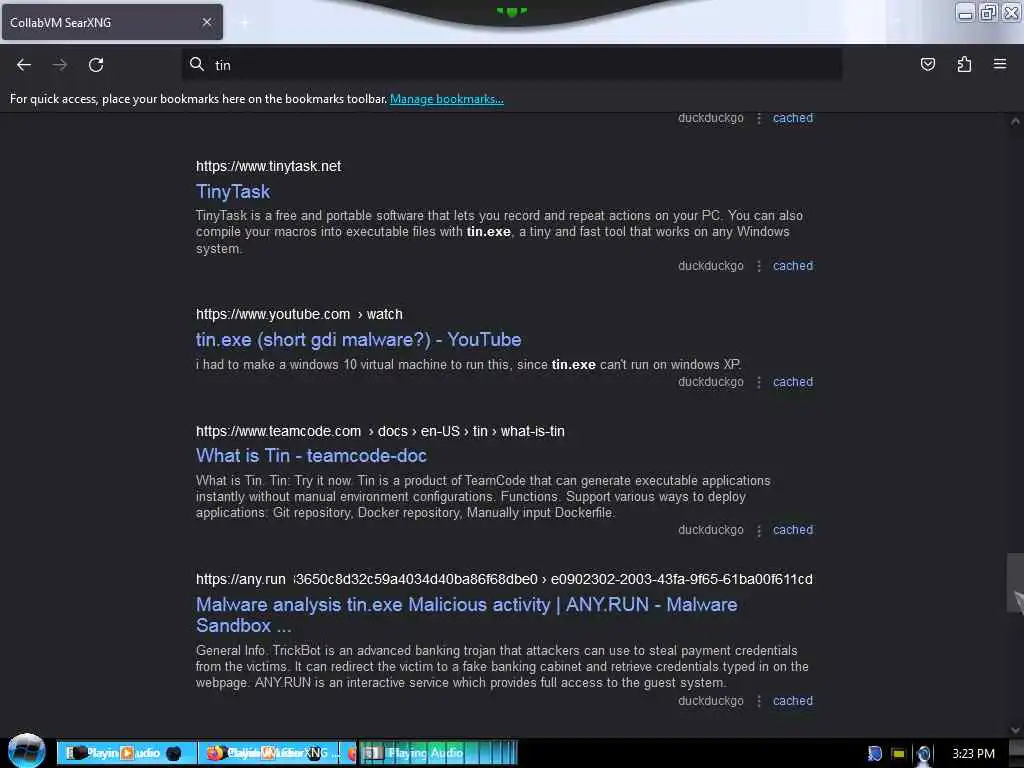Expand options dots beside TinyTask cached link

tap(759, 266)
